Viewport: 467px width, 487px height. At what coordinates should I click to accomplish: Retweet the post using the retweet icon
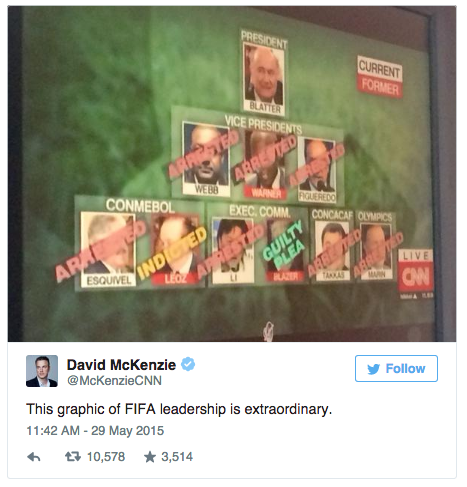click(x=73, y=456)
